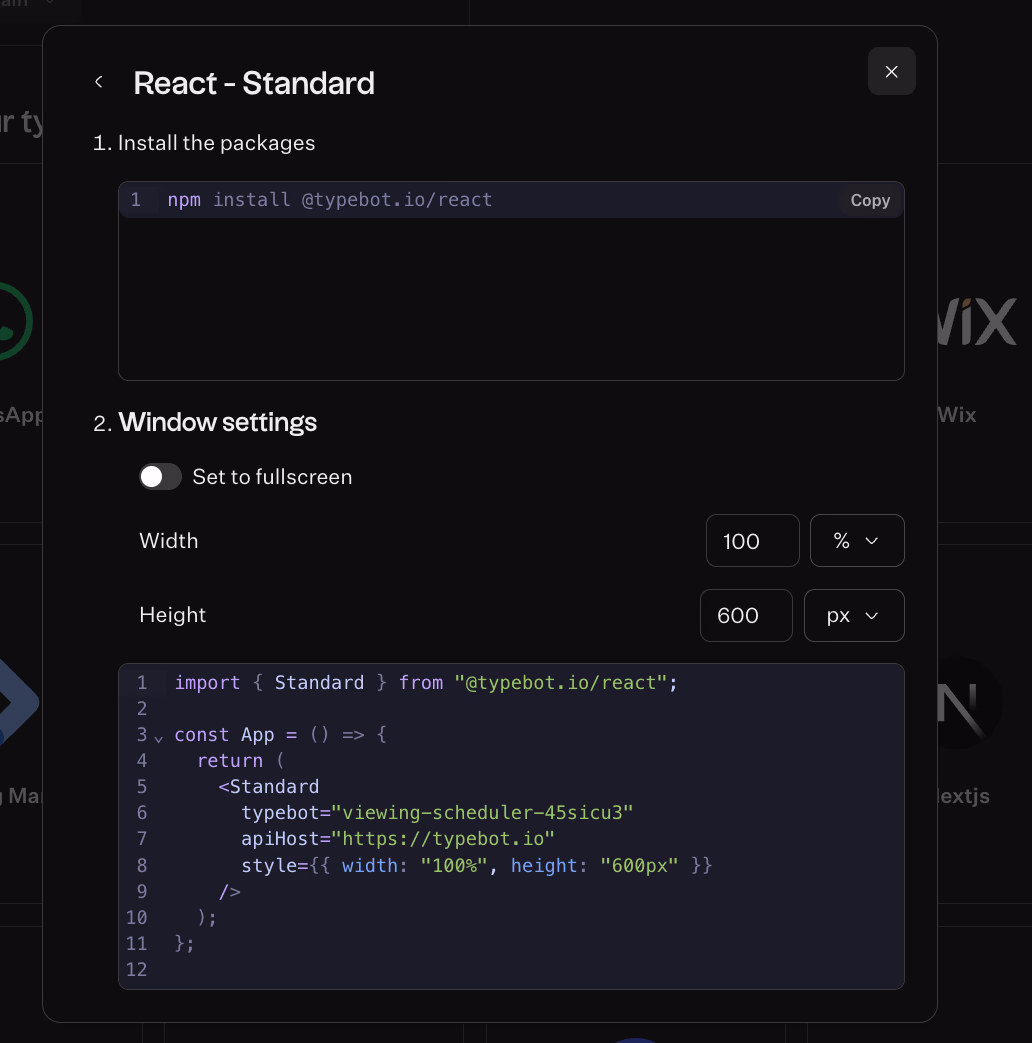The height and width of the screenshot is (1043, 1032).
Task: Click the apiHost URL in the snippet
Action: point(443,839)
